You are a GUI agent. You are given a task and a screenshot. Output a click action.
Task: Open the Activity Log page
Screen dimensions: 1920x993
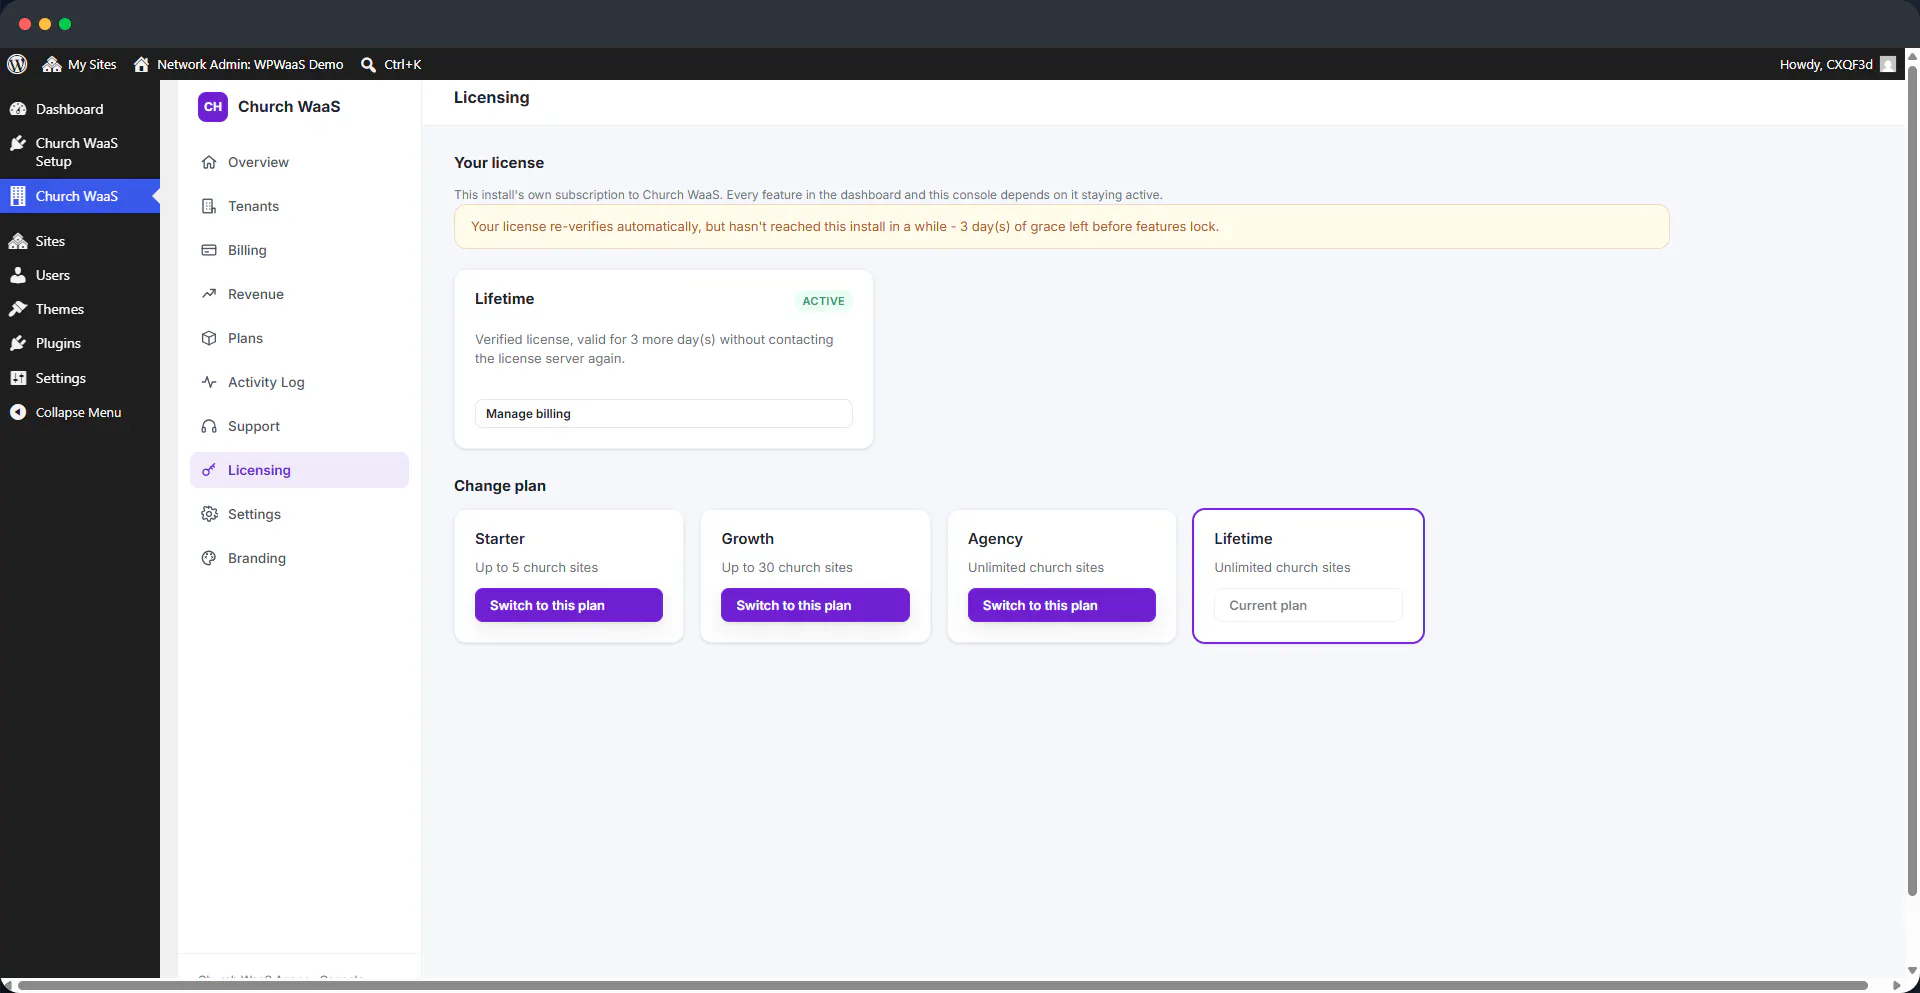(299, 382)
